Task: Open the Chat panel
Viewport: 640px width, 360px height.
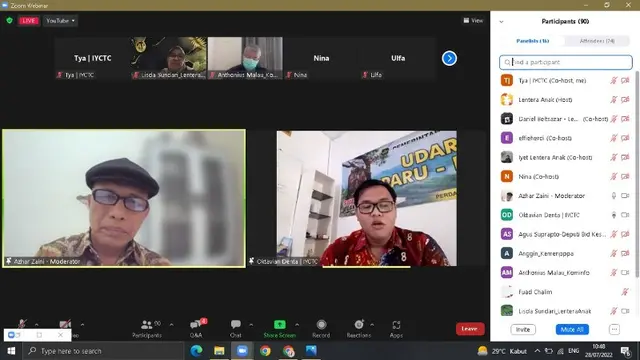Action: pos(236,329)
